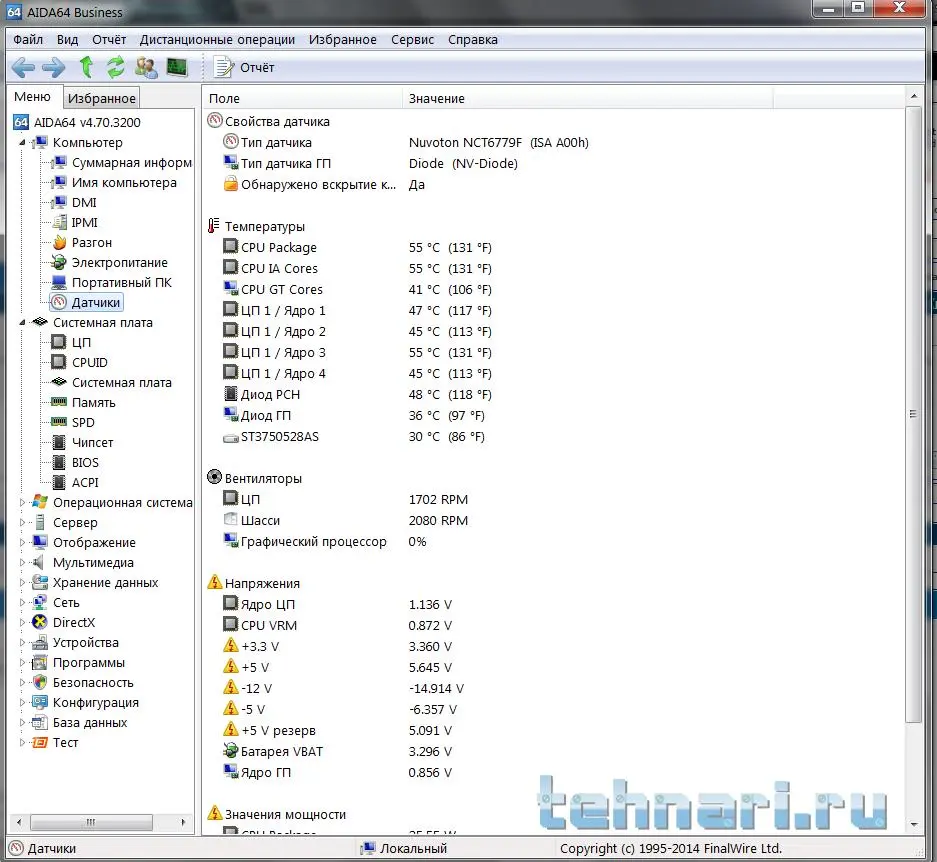The image size is (937, 862).
Task: Click the Память memory module icon
Action: pos(59,402)
